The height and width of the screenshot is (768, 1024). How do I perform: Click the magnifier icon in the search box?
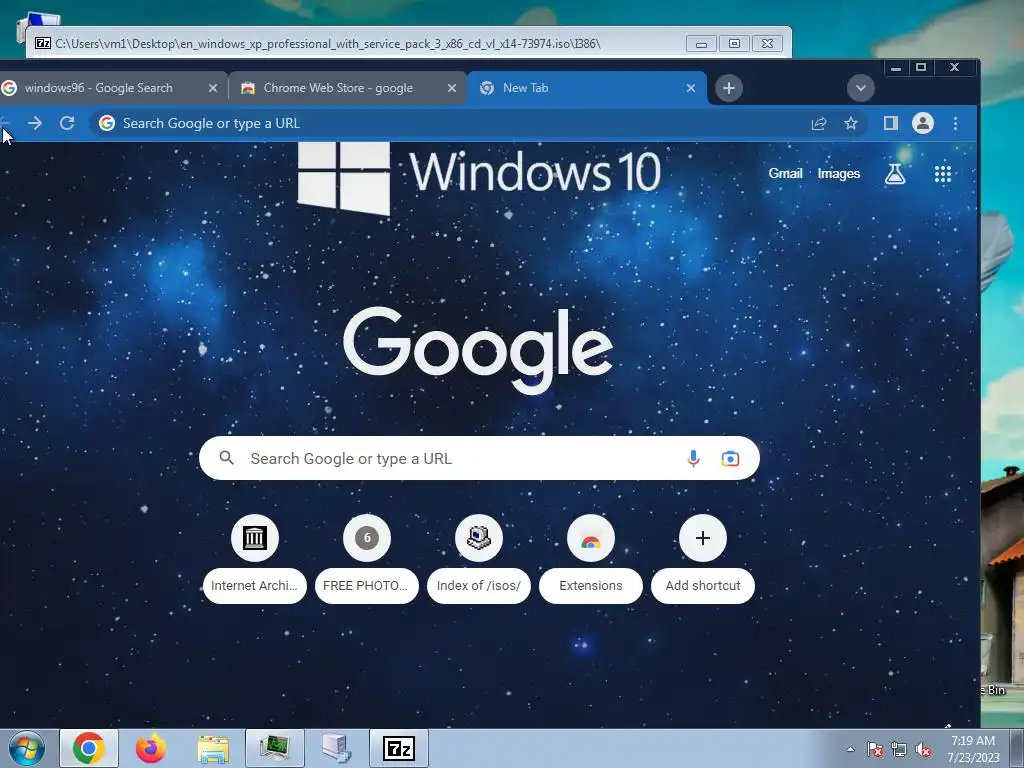(x=227, y=458)
